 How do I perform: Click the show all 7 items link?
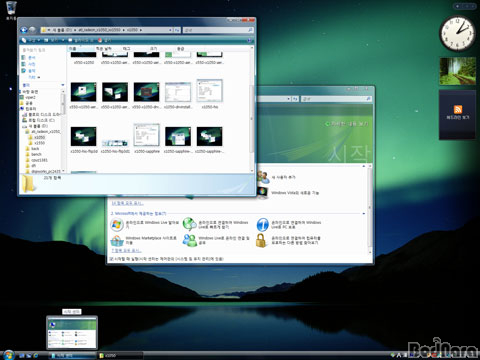click(x=126, y=251)
